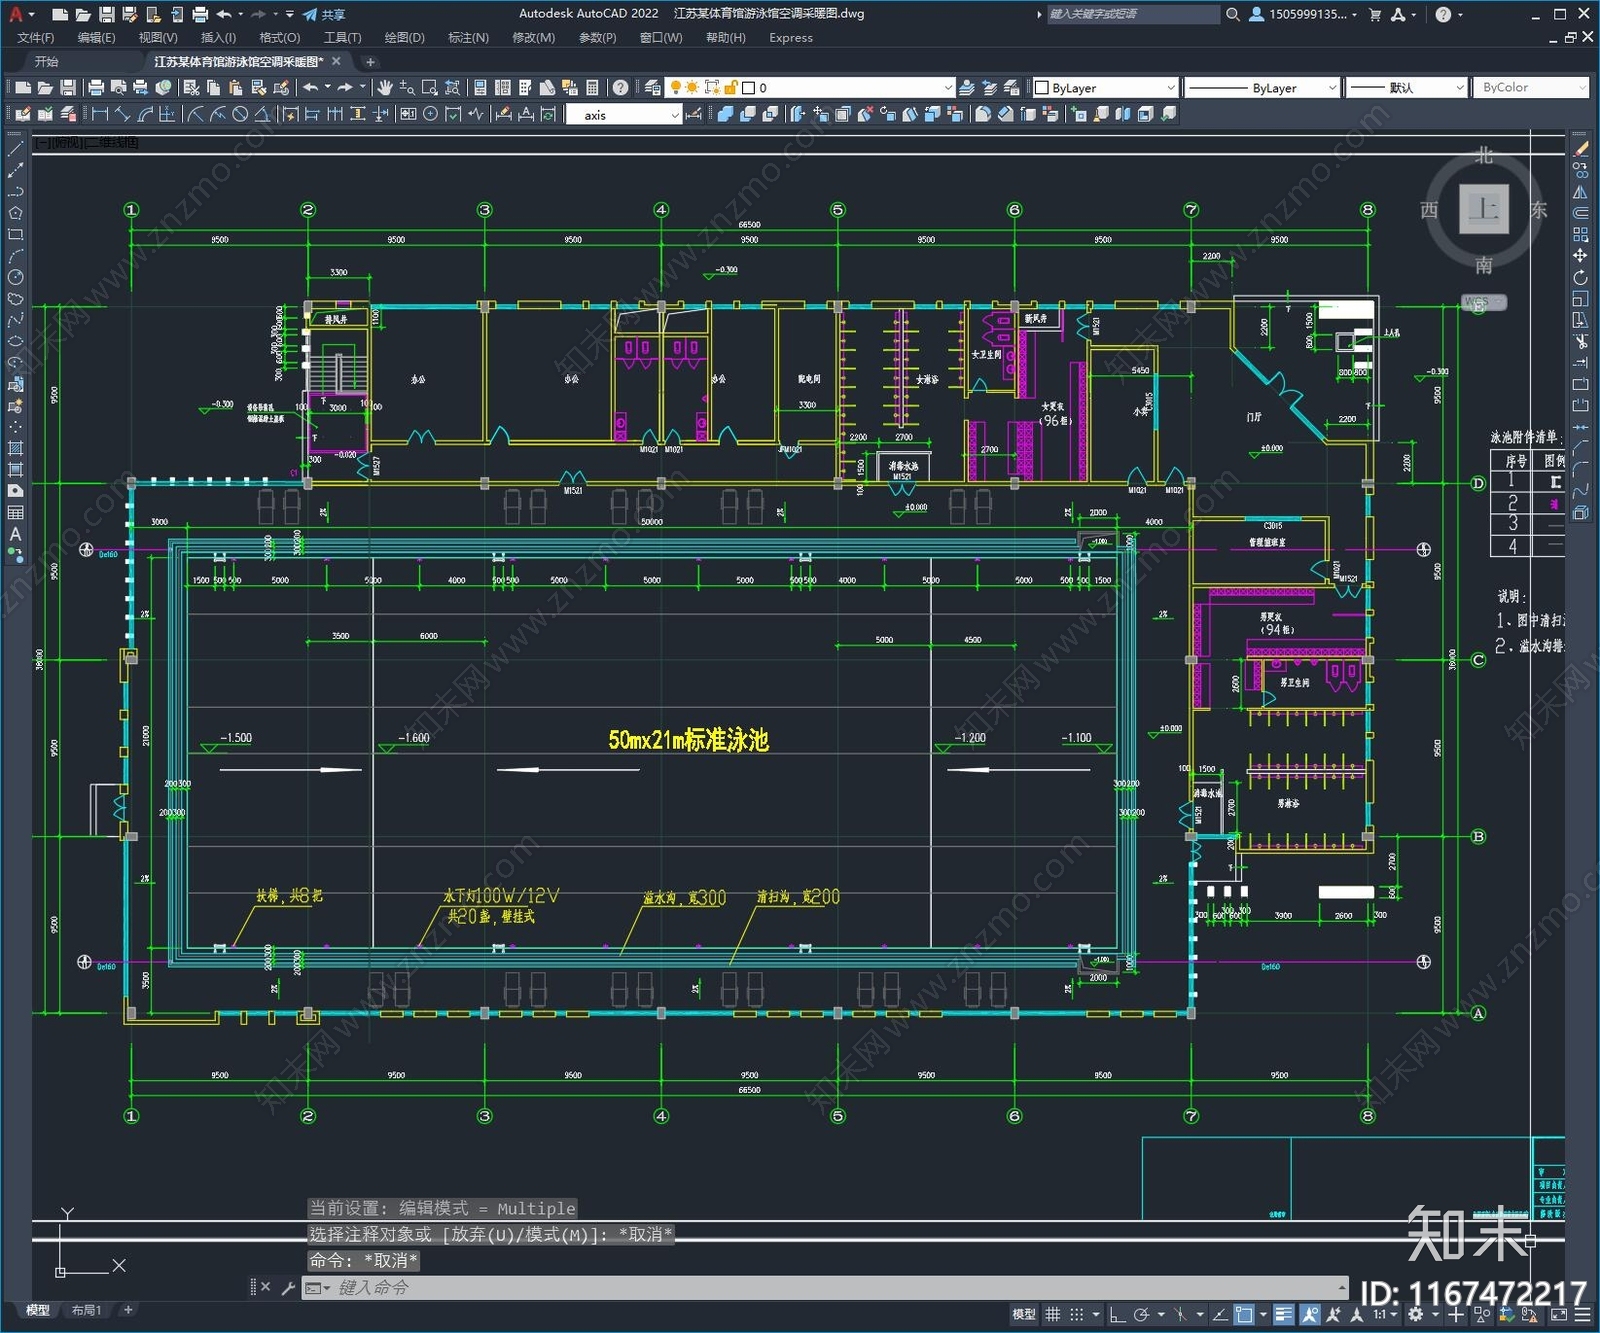Open the 默认 lineweight dropdown
This screenshot has width=1600, height=1333.
pyautogui.click(x=1406, y=88)
